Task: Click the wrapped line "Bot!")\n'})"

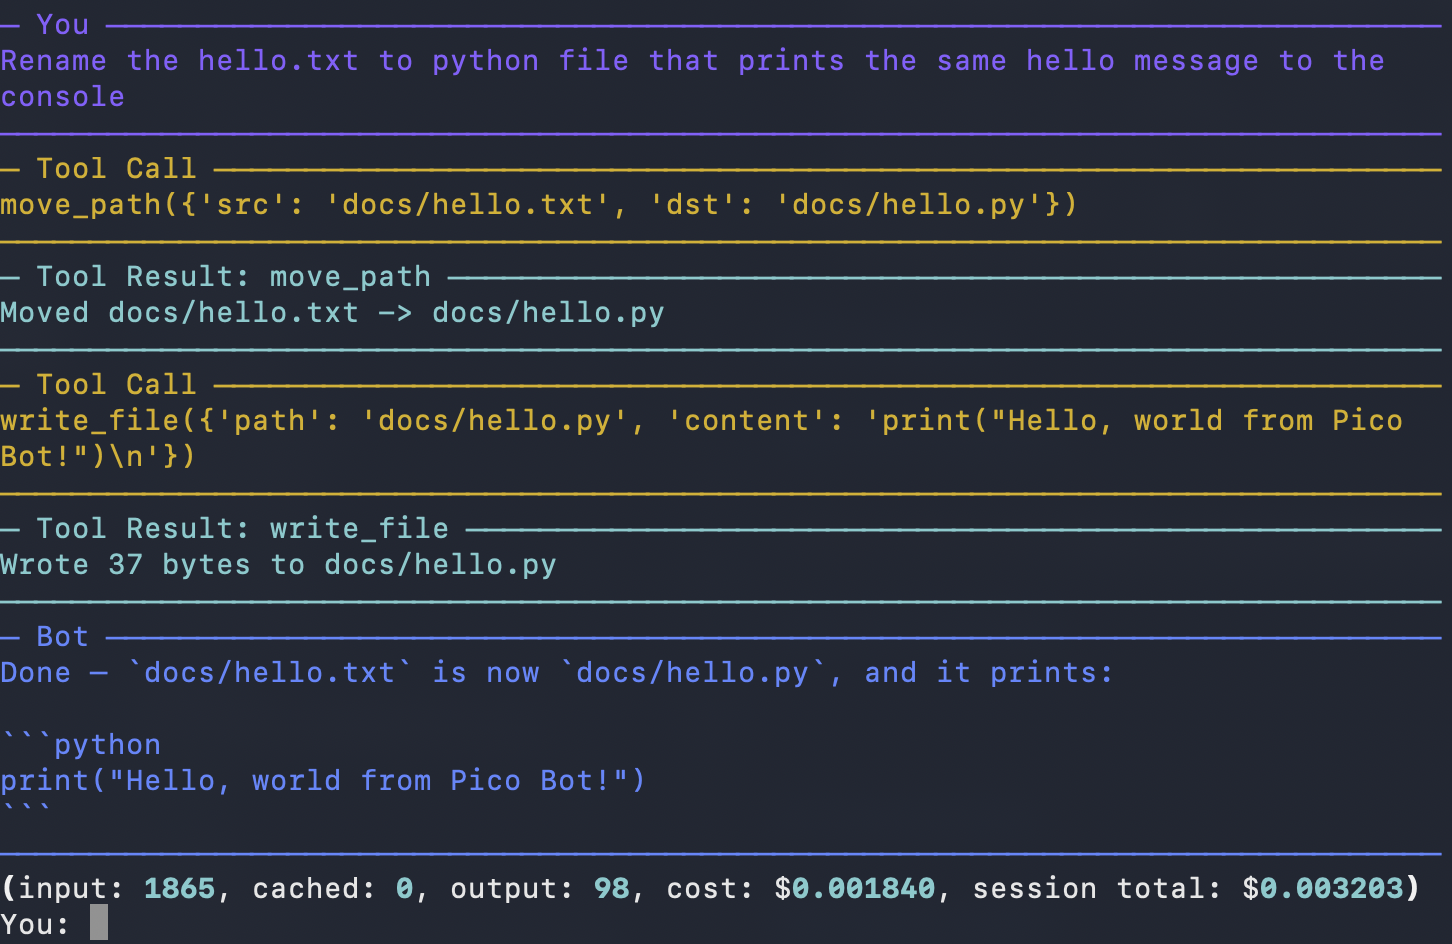Action: [x=98, y=457]
